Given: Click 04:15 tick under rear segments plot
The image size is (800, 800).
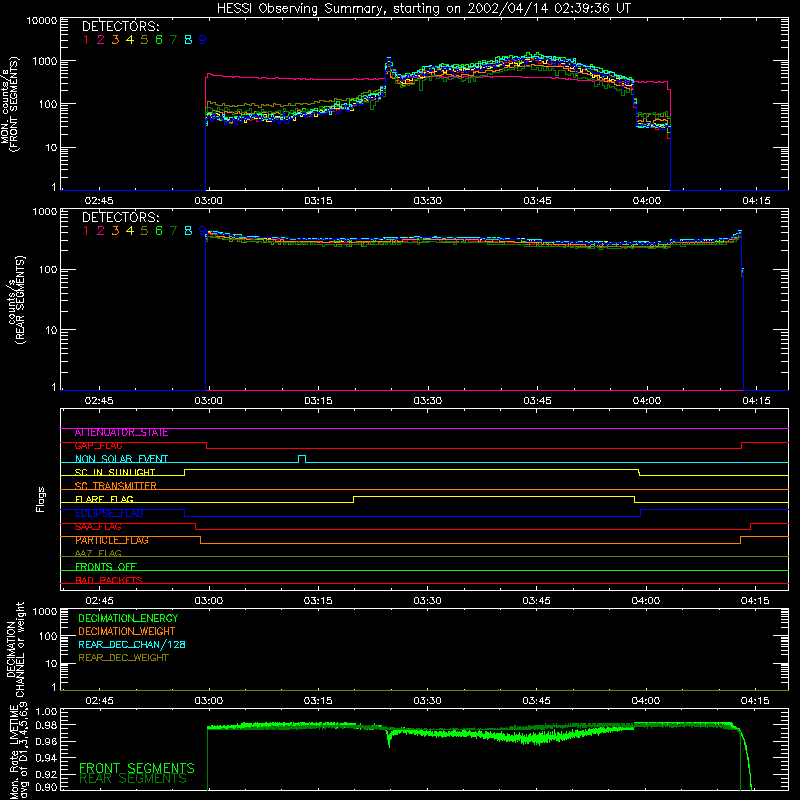Looking at the screenshot, I should click(x=756, y=401).
